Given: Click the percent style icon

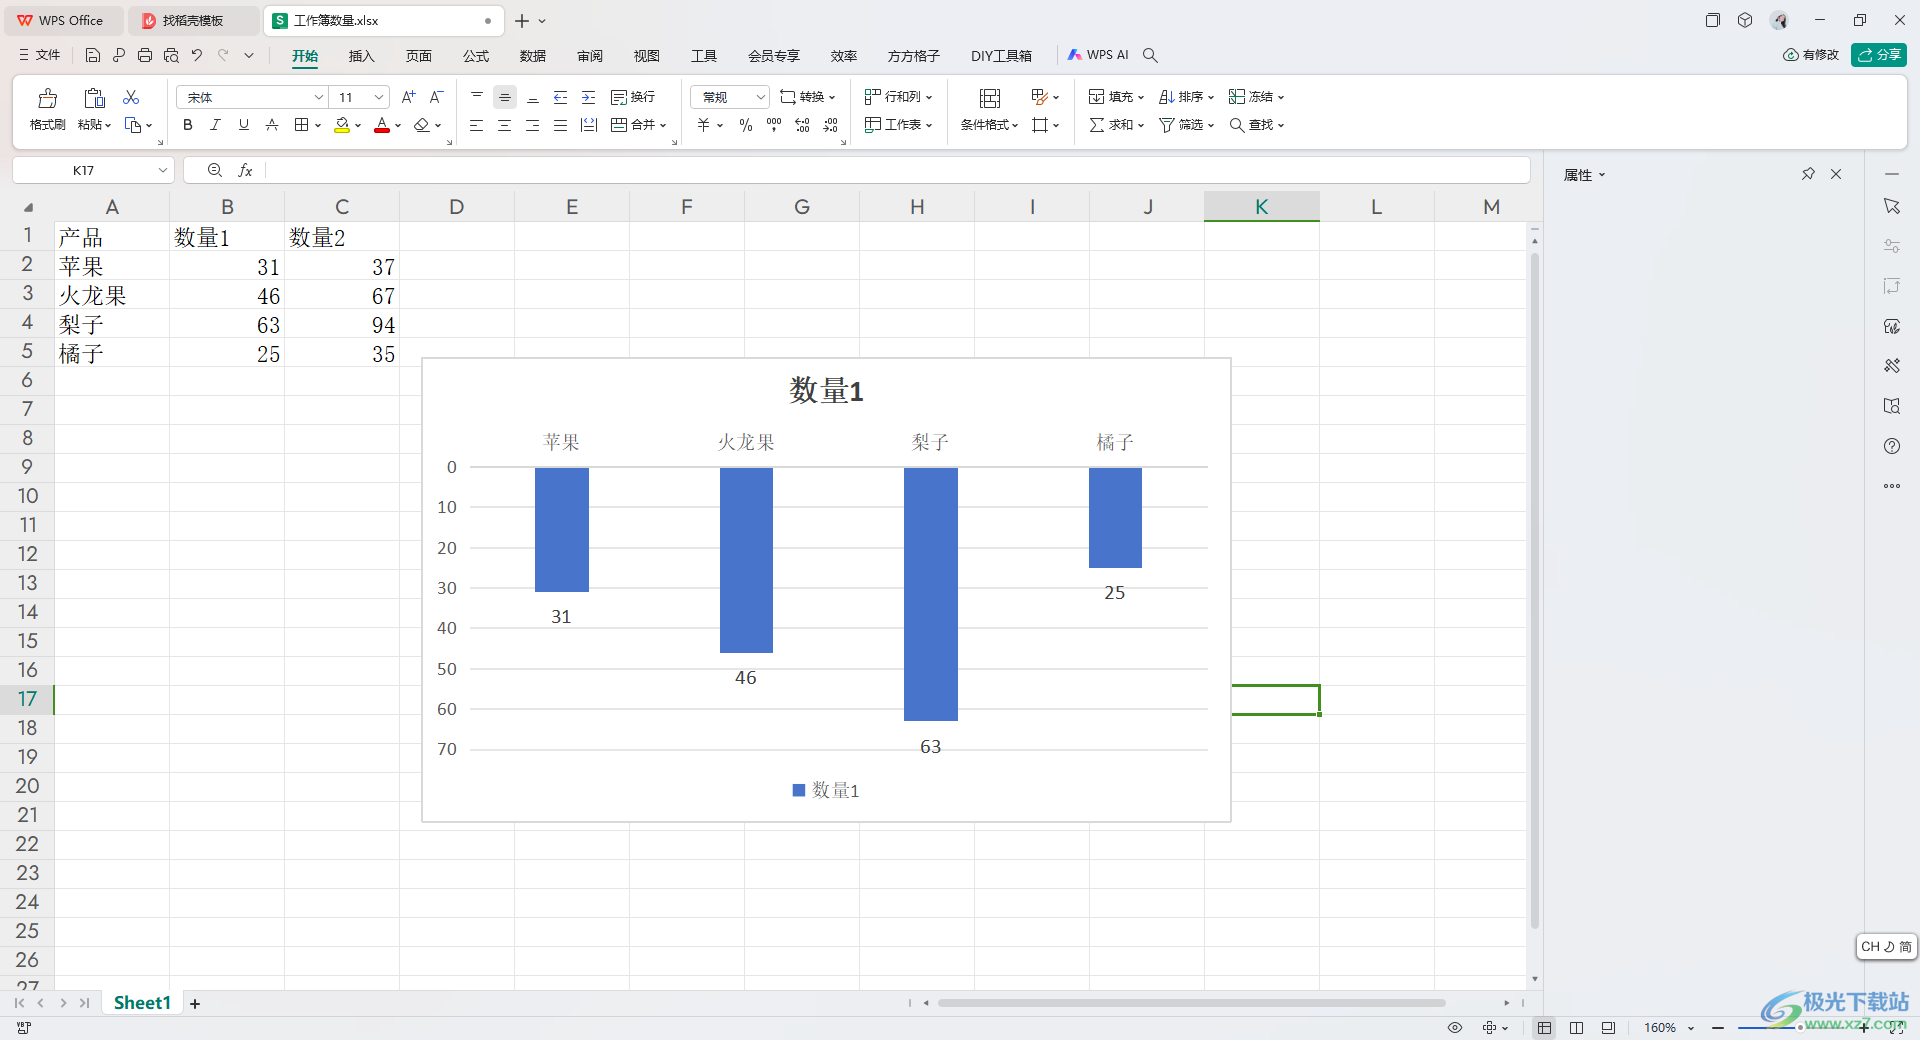Looking at the screenshot, I should (745, 125).
